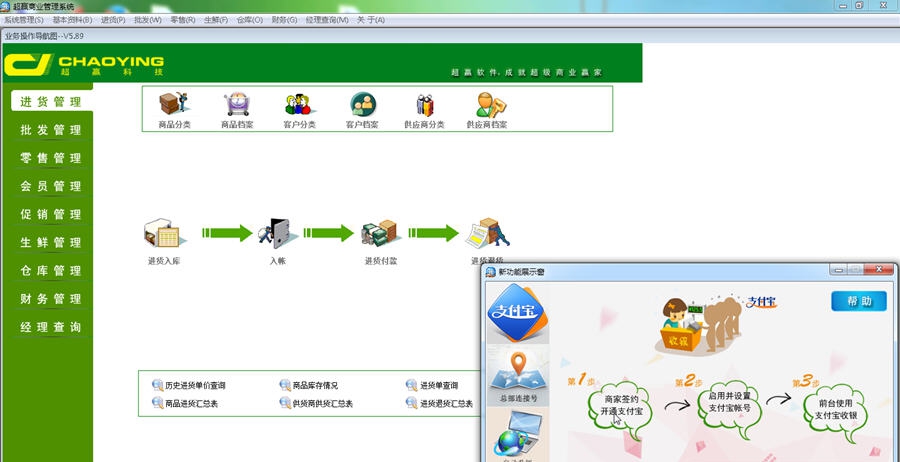Click the 帮助 button

coord(859,301)
